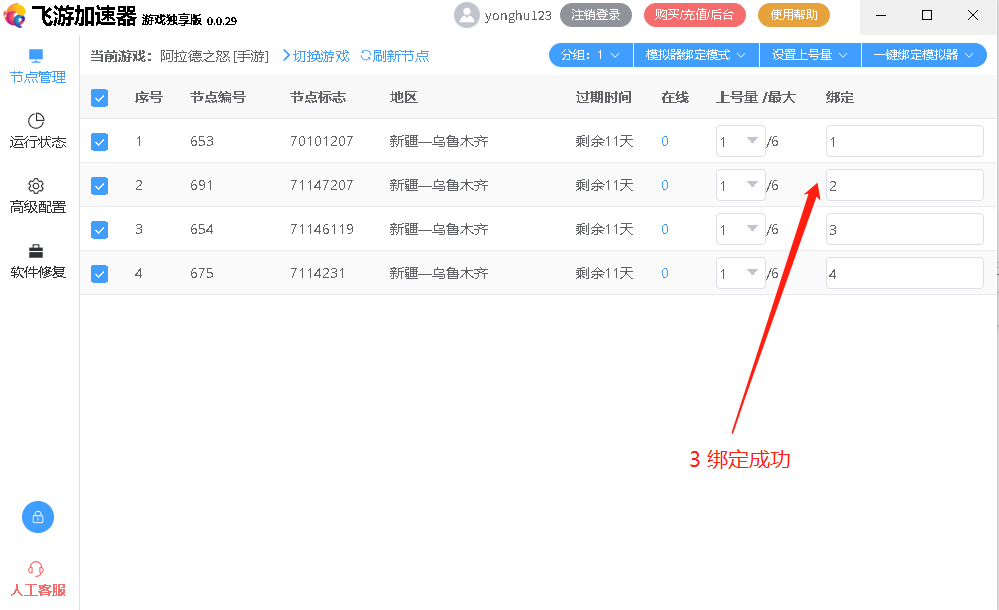This screenshot has height=610, width=999.
Task: Open the 软件修复 toolbox icon
Action: [x=36, y=251]
